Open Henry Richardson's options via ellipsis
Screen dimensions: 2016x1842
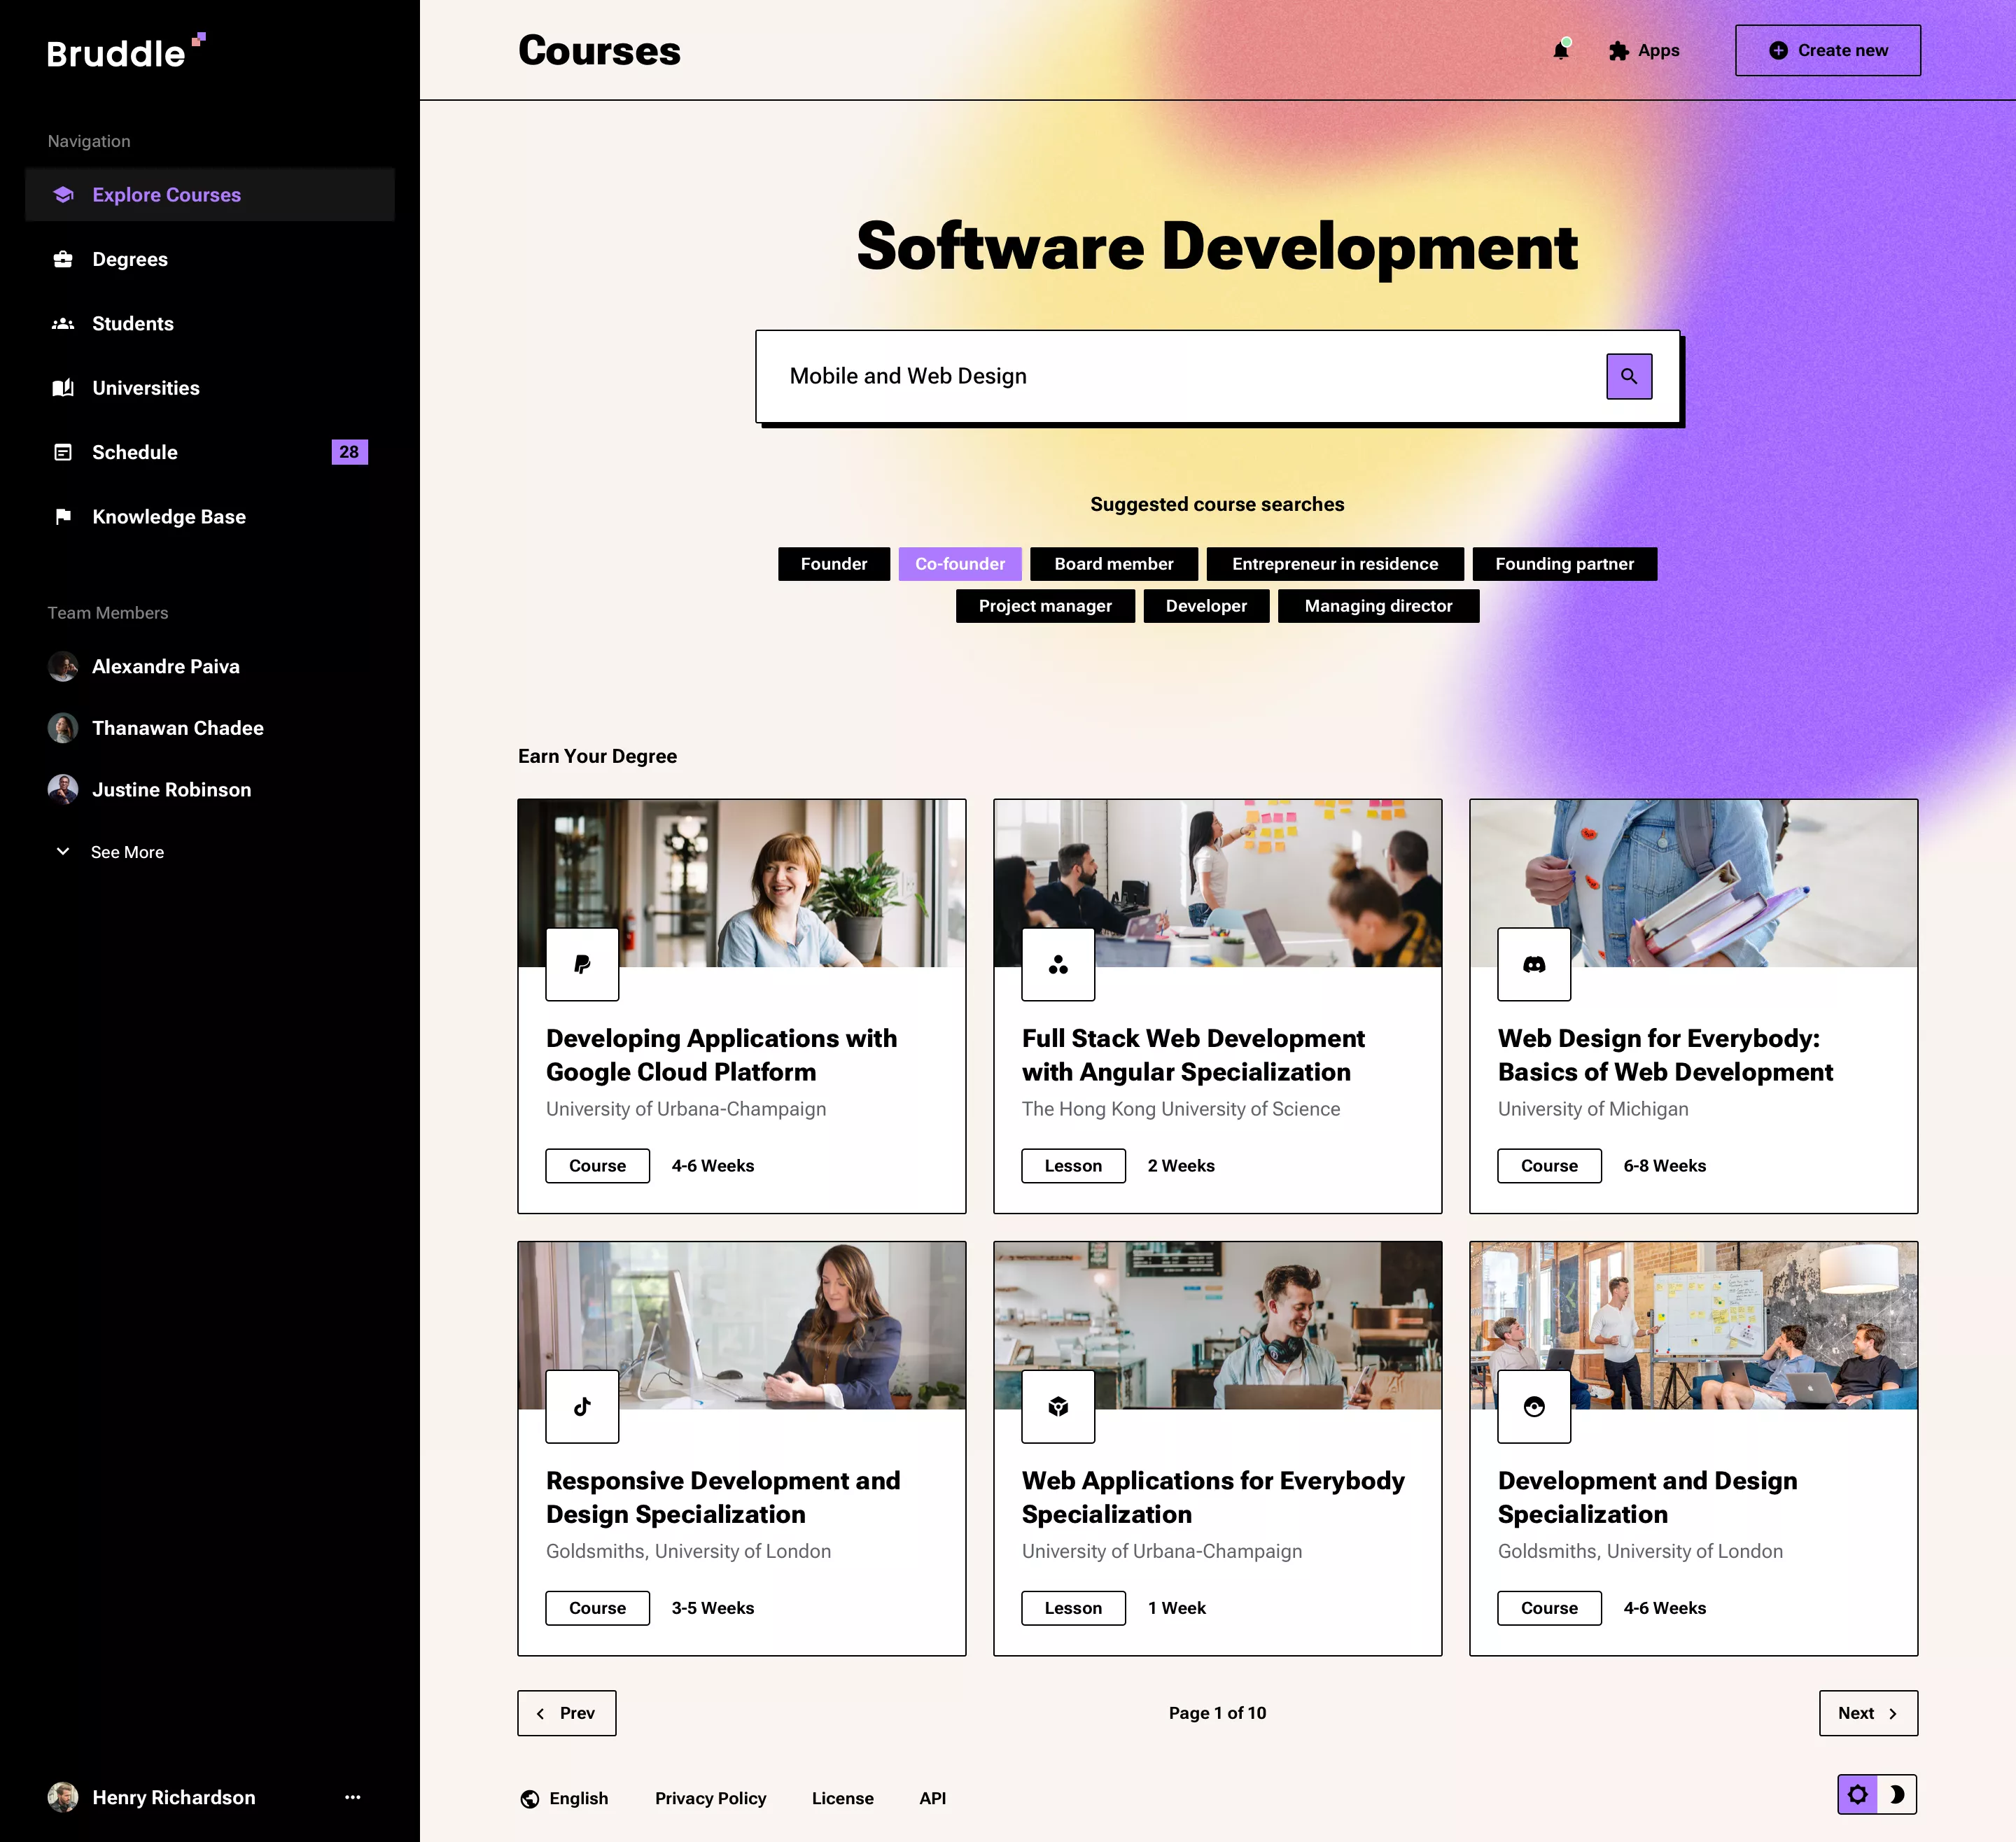[x=352, y=1797]
